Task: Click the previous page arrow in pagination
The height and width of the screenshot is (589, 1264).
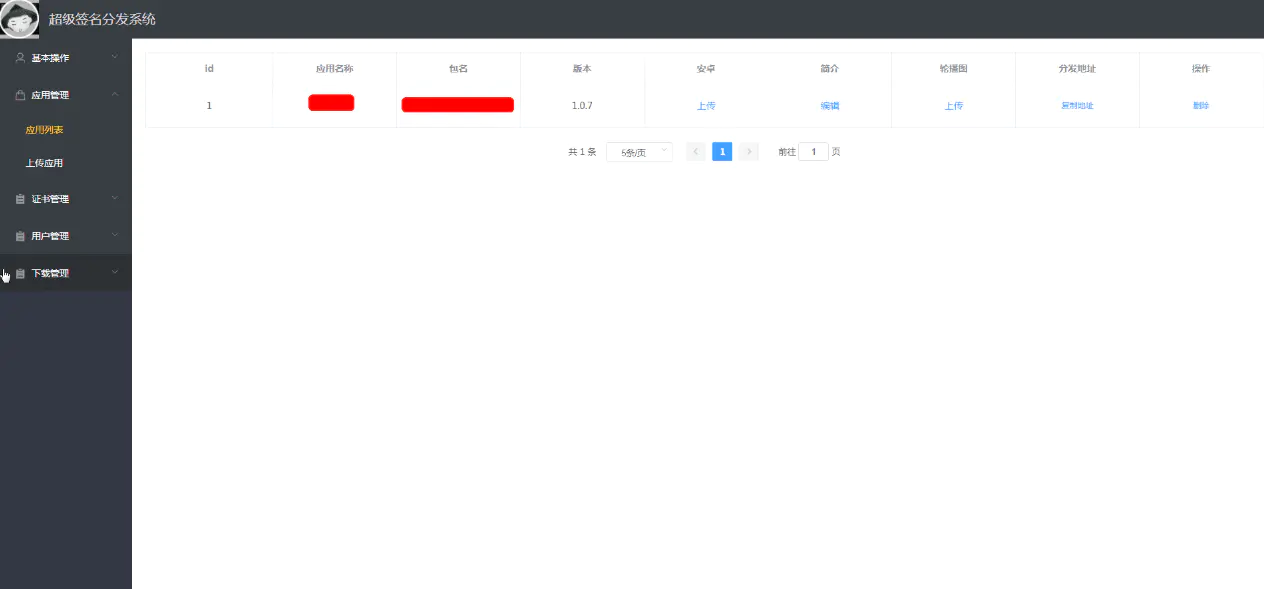Action: [695, 151]
